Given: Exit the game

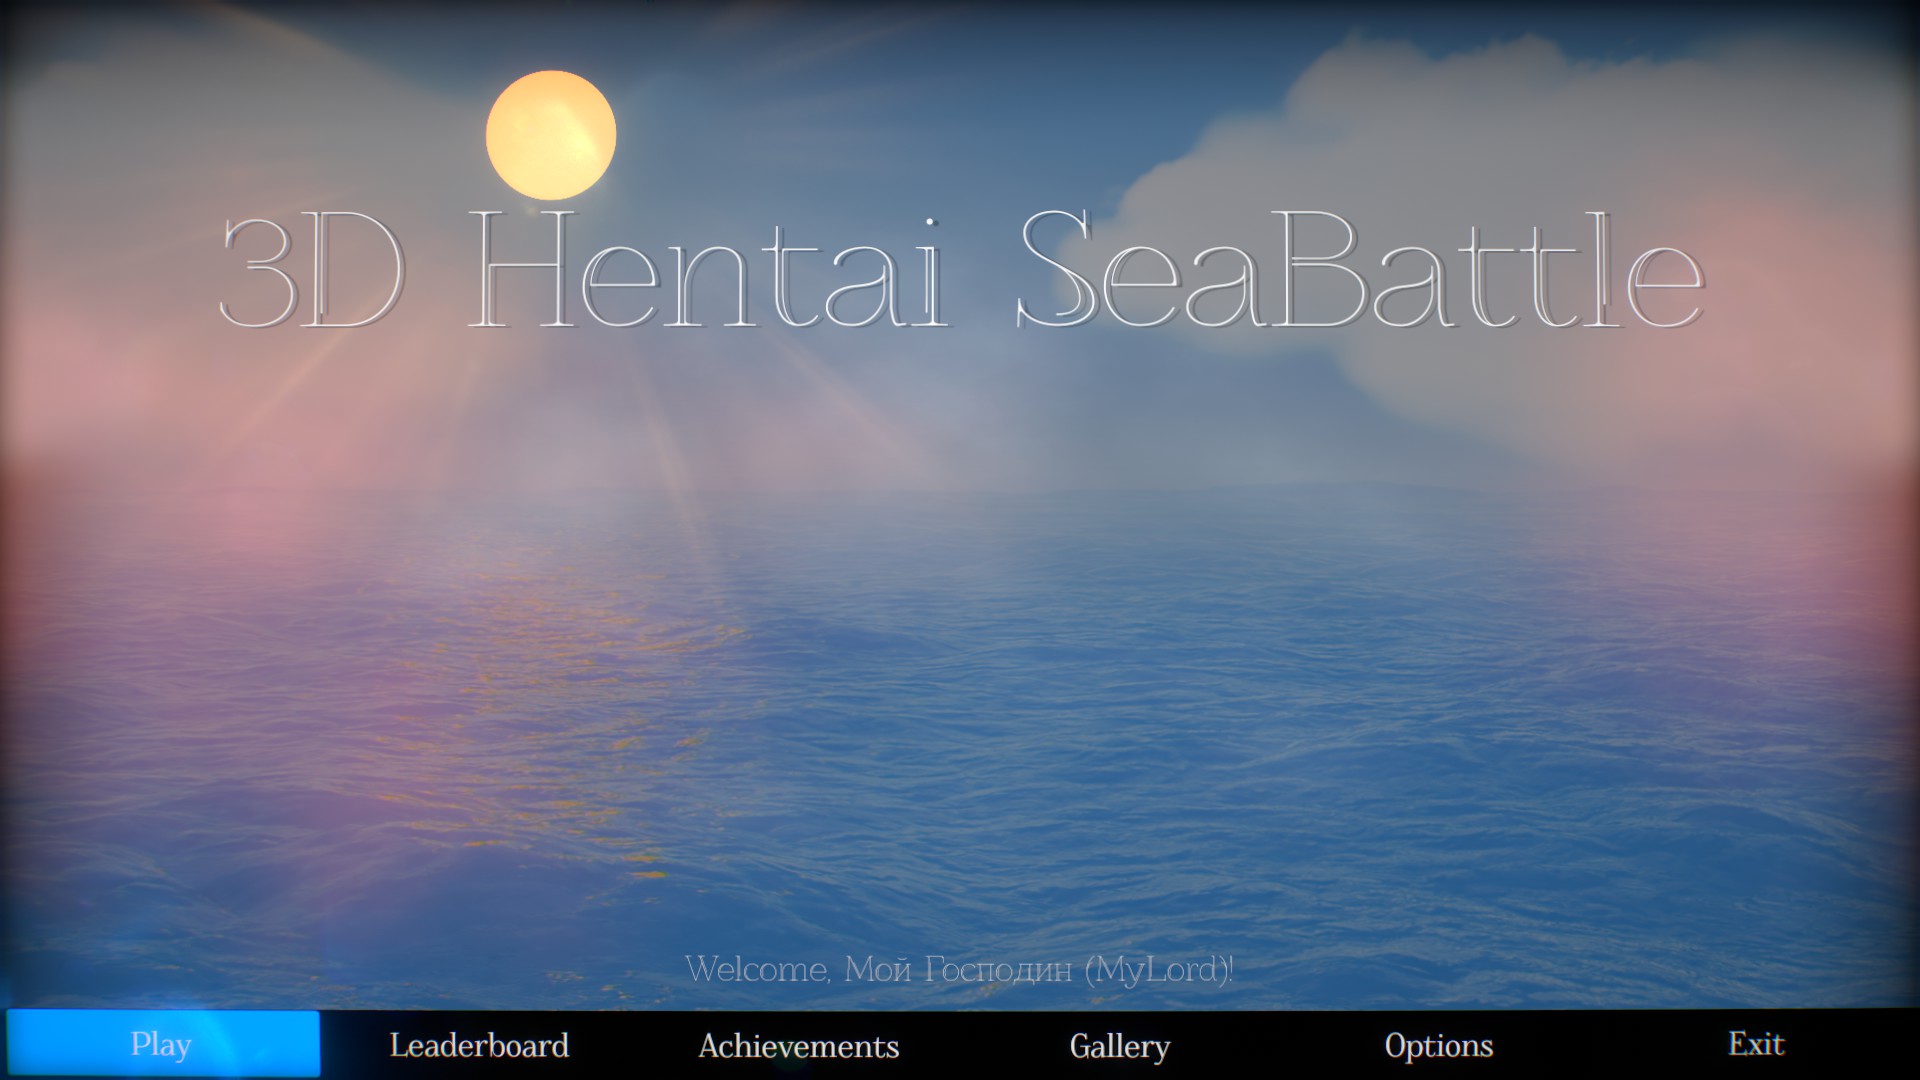Looking at the screenshot, I should coord(1757,1044).
